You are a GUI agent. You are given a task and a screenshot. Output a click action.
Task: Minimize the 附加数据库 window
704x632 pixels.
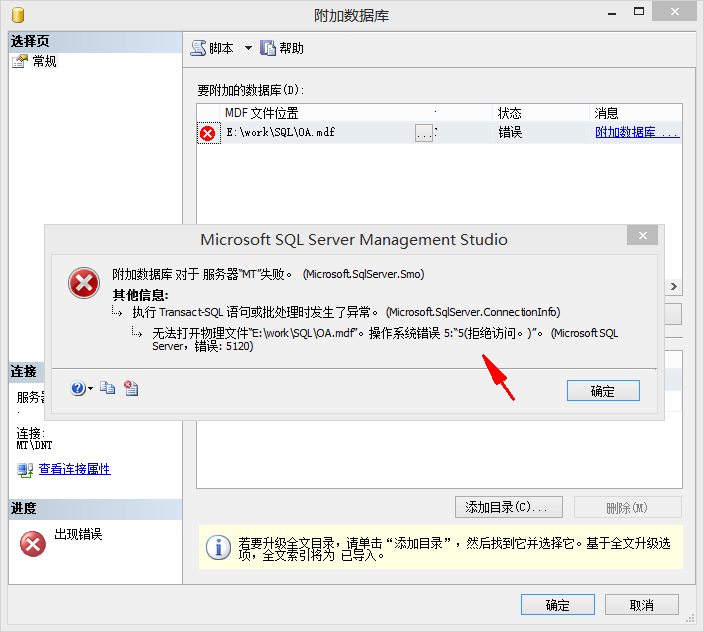(612, 13)
